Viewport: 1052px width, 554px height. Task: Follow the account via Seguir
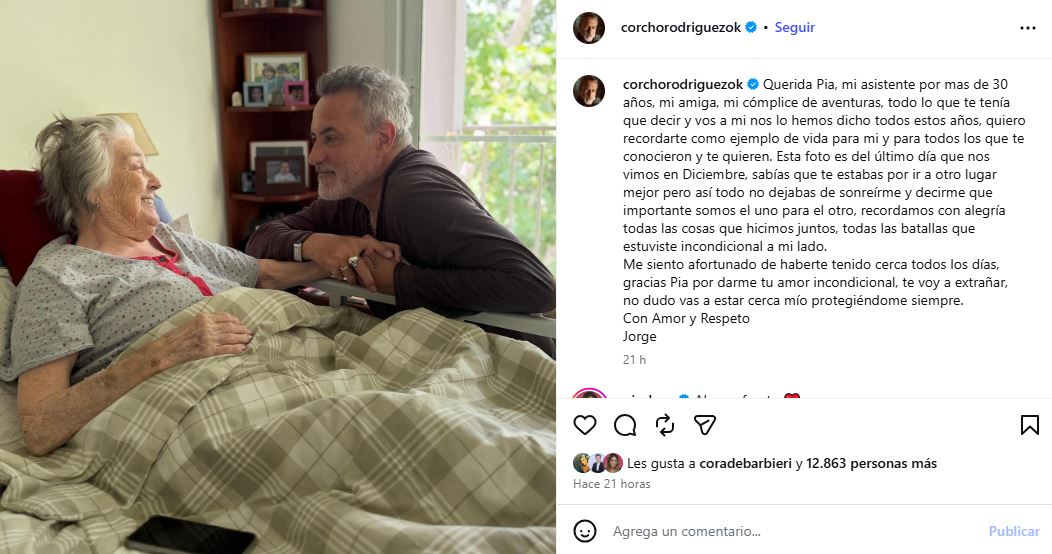(x=794, y=27)
